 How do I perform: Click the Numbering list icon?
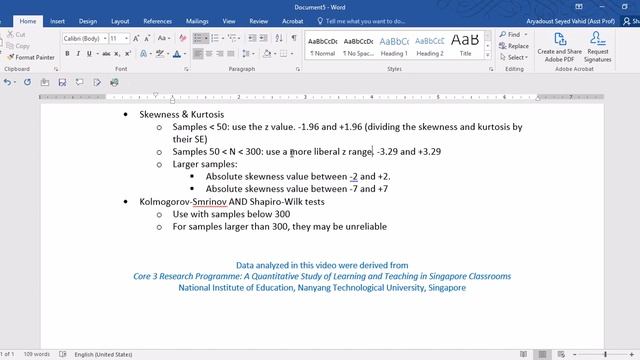(x=215, y=38)
